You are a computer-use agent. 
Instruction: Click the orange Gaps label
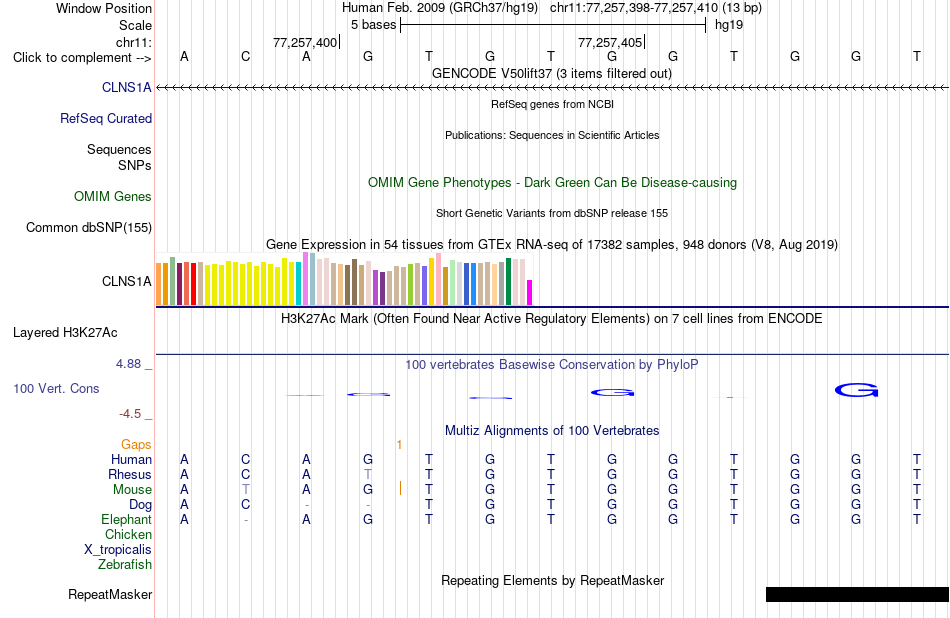(136, 445)
